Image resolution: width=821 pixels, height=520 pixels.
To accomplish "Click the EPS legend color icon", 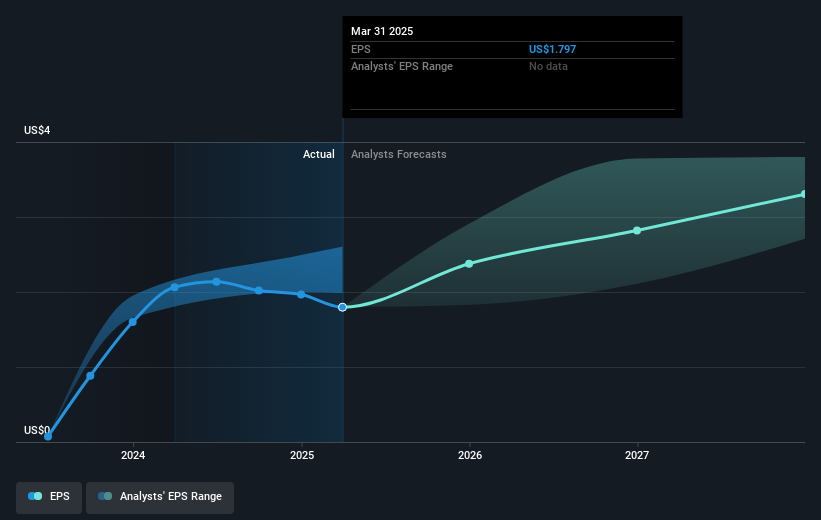I will pyautogui.click(x=35, y=496).
